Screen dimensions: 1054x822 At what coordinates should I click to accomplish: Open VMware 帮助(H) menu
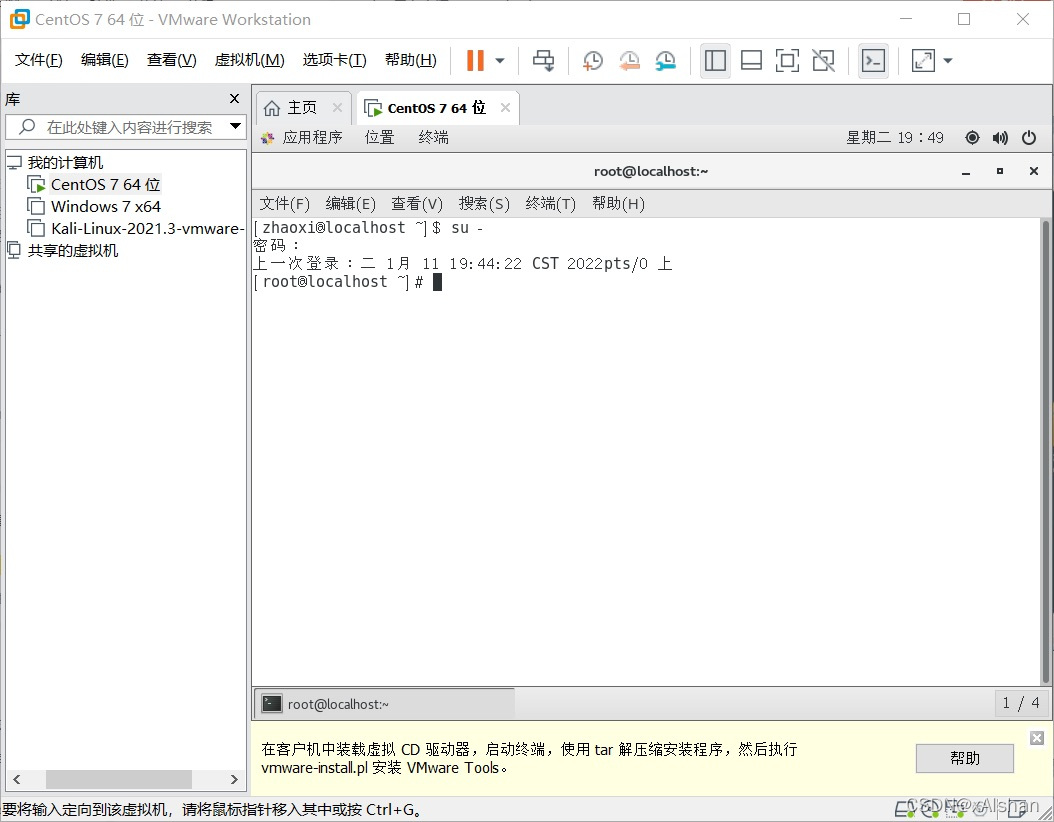click(x=411, y=60)
